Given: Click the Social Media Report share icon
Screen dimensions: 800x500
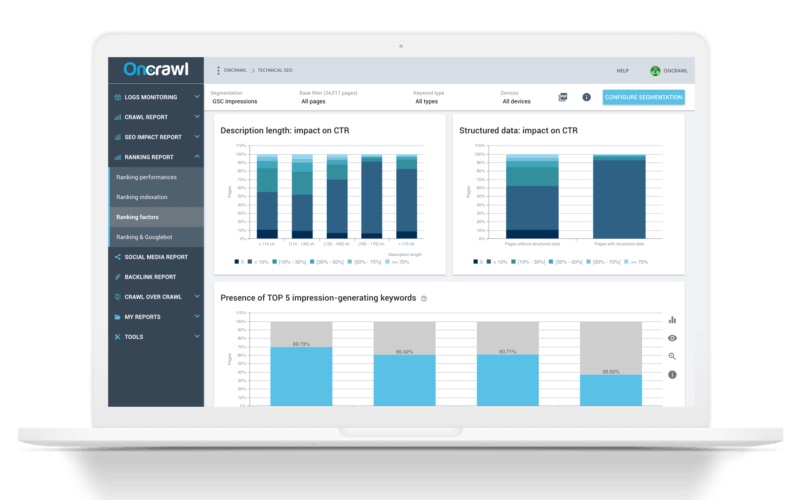Looking at the screenshot, I should point(118,257).
